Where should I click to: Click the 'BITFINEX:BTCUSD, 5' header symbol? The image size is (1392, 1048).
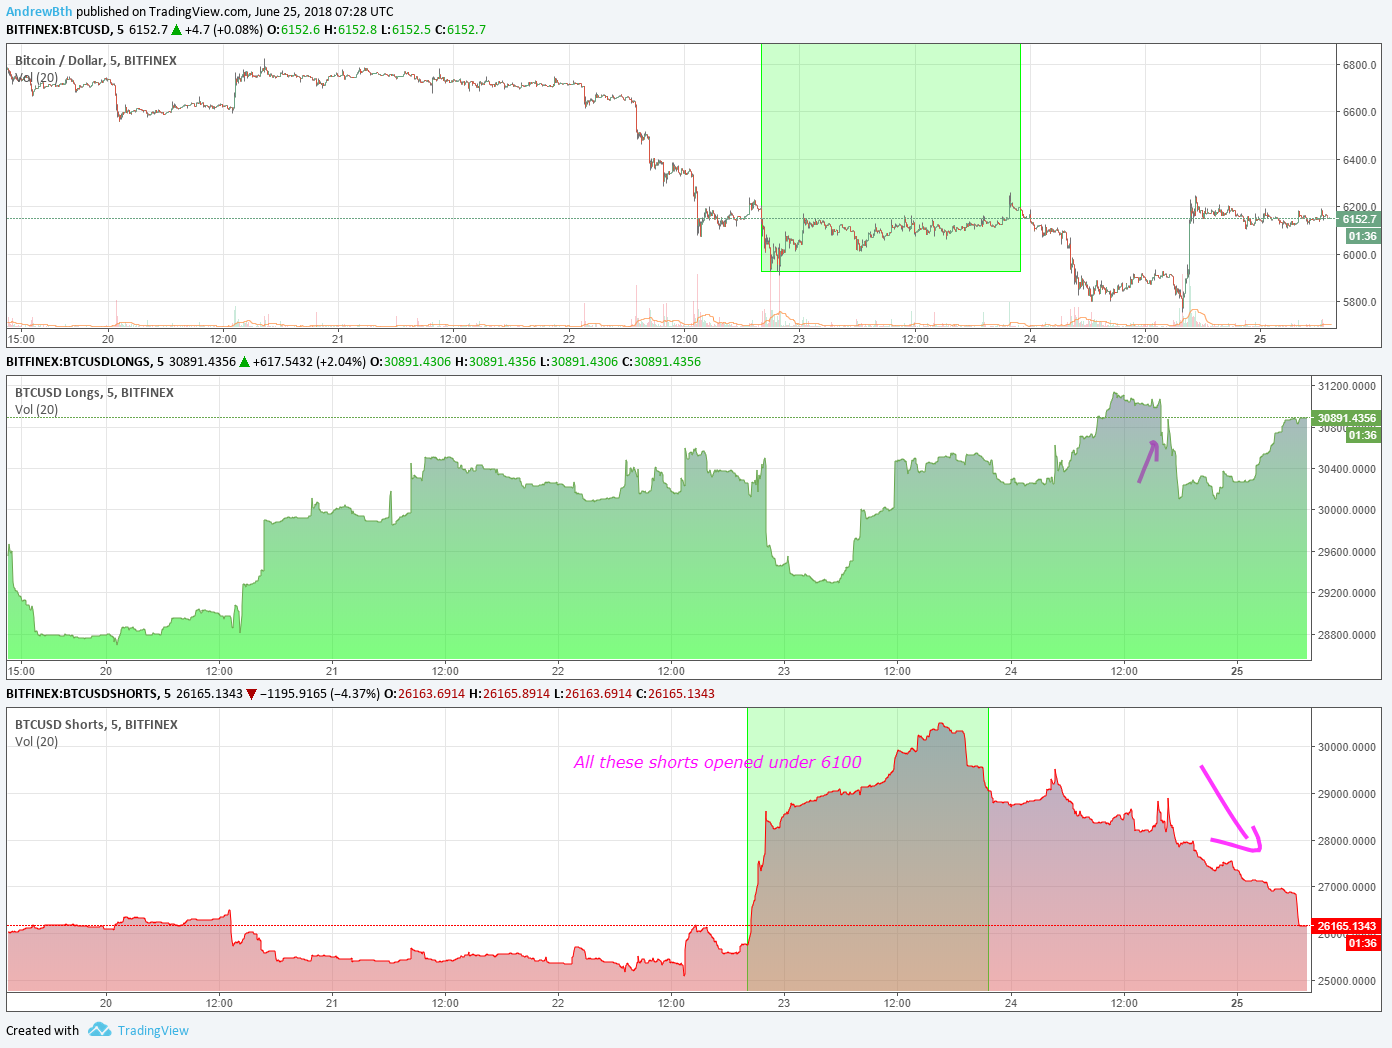[x=65, y=29]
